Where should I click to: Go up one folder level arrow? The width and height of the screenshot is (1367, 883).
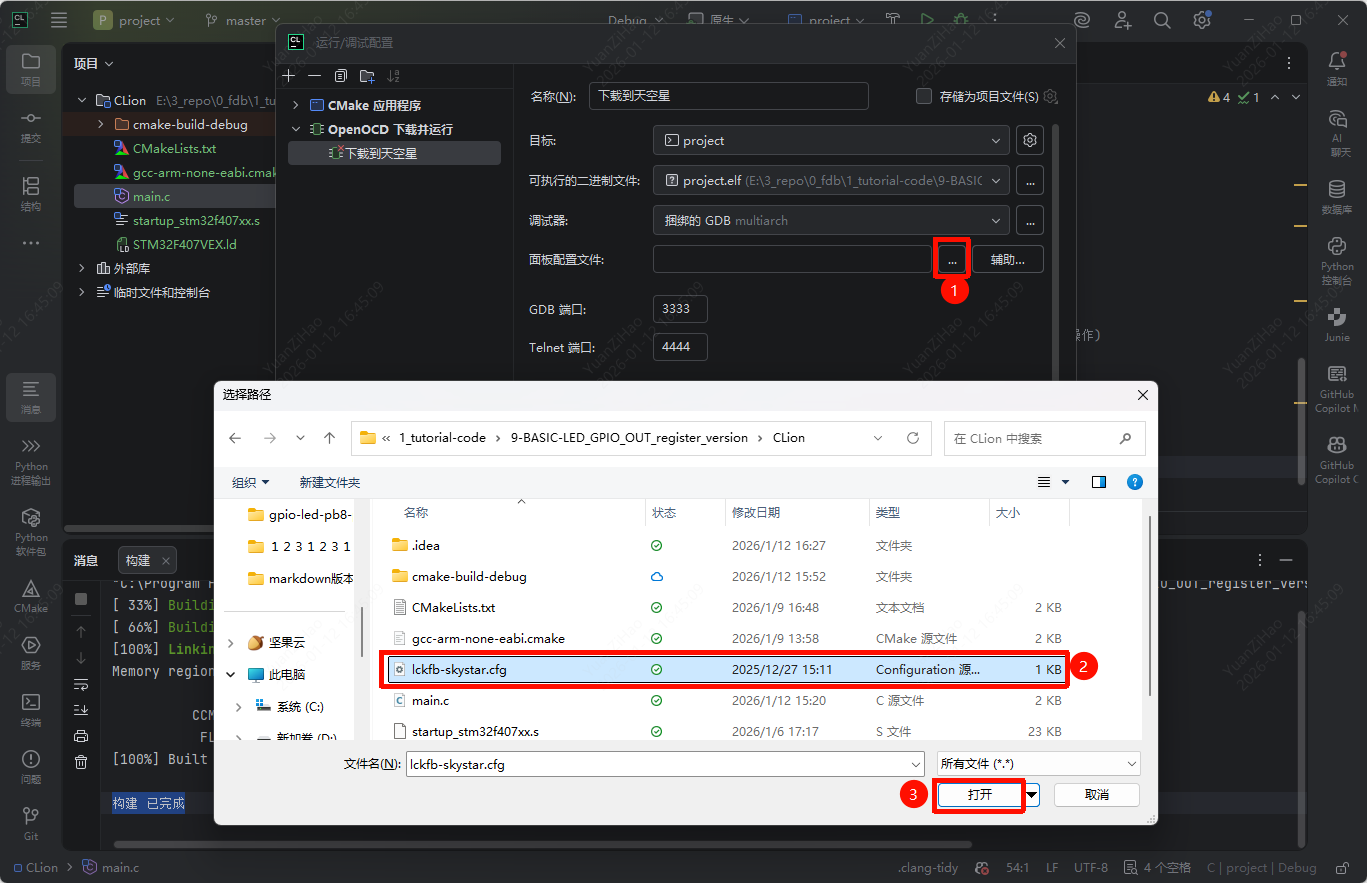tap(329, 438)
